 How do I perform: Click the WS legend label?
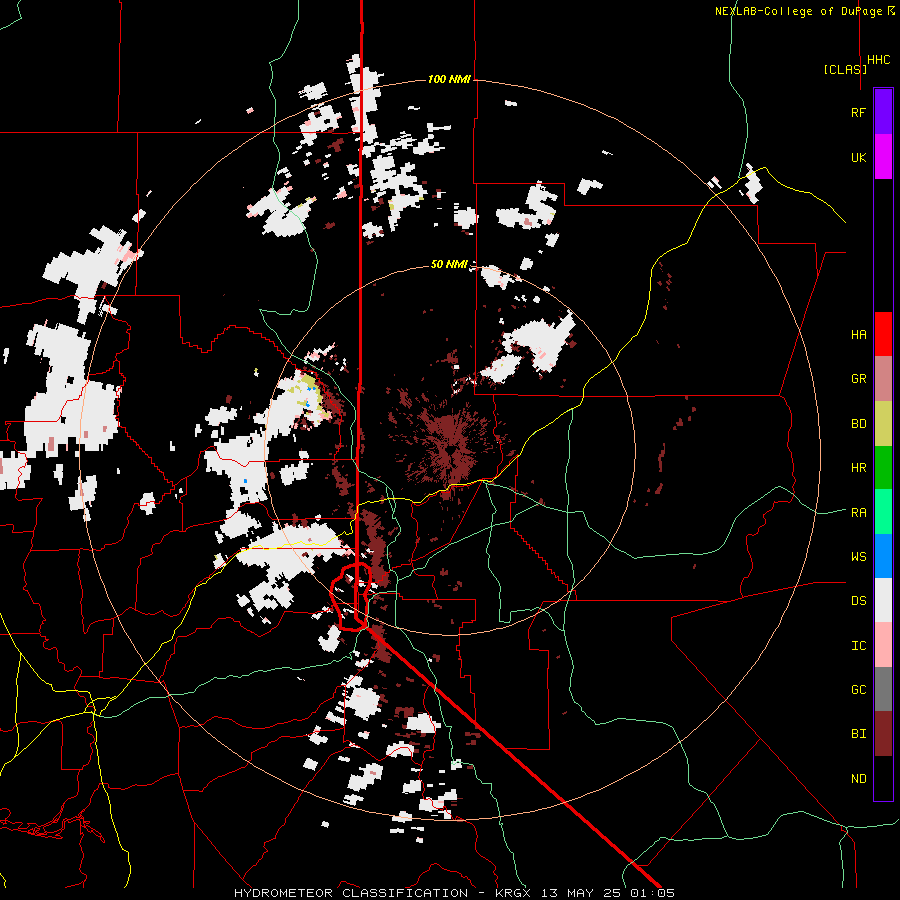click(858, 557)
